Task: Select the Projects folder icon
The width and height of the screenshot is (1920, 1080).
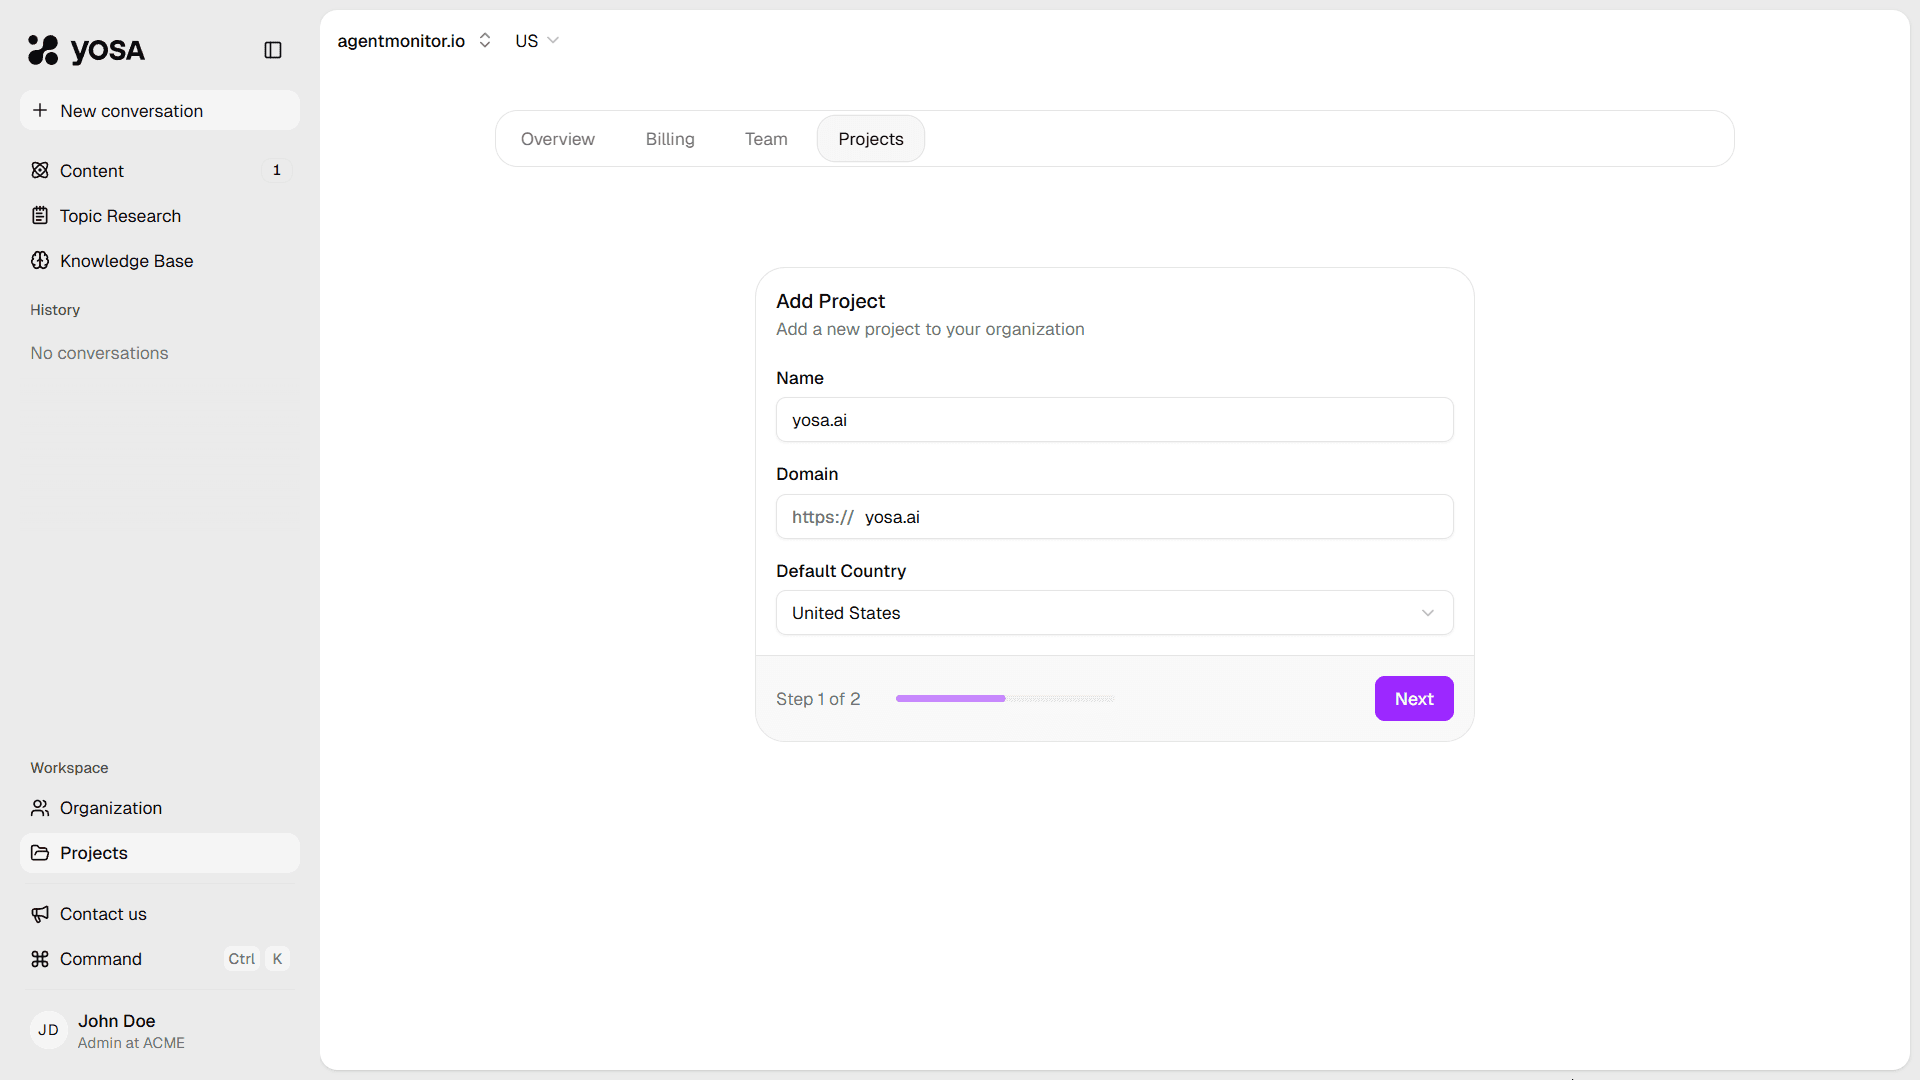Action: [39, 853]
